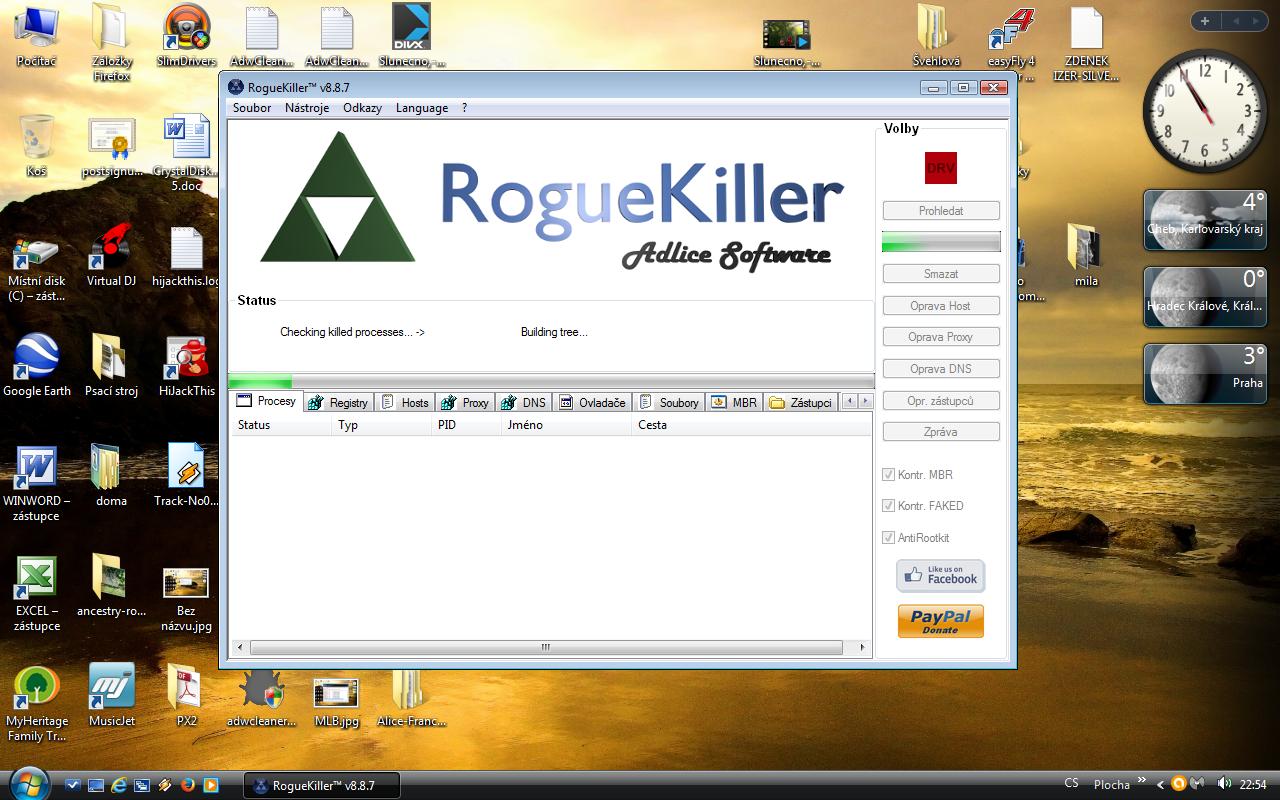Click the Oprava Host button
This screenshot has width=1280, height=800.
(x=941, y=306)
